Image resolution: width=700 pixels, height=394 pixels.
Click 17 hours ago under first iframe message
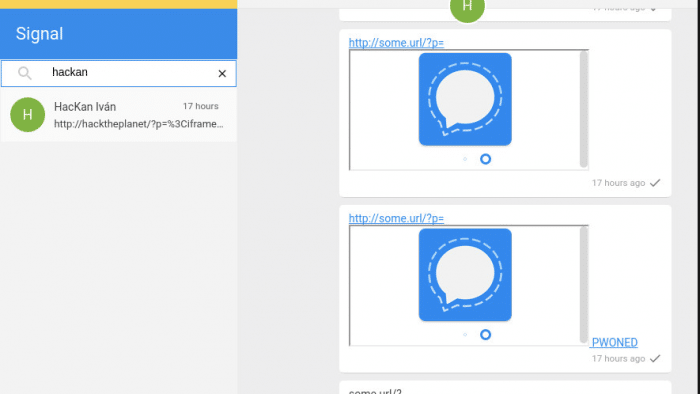(x=618, y=183)
